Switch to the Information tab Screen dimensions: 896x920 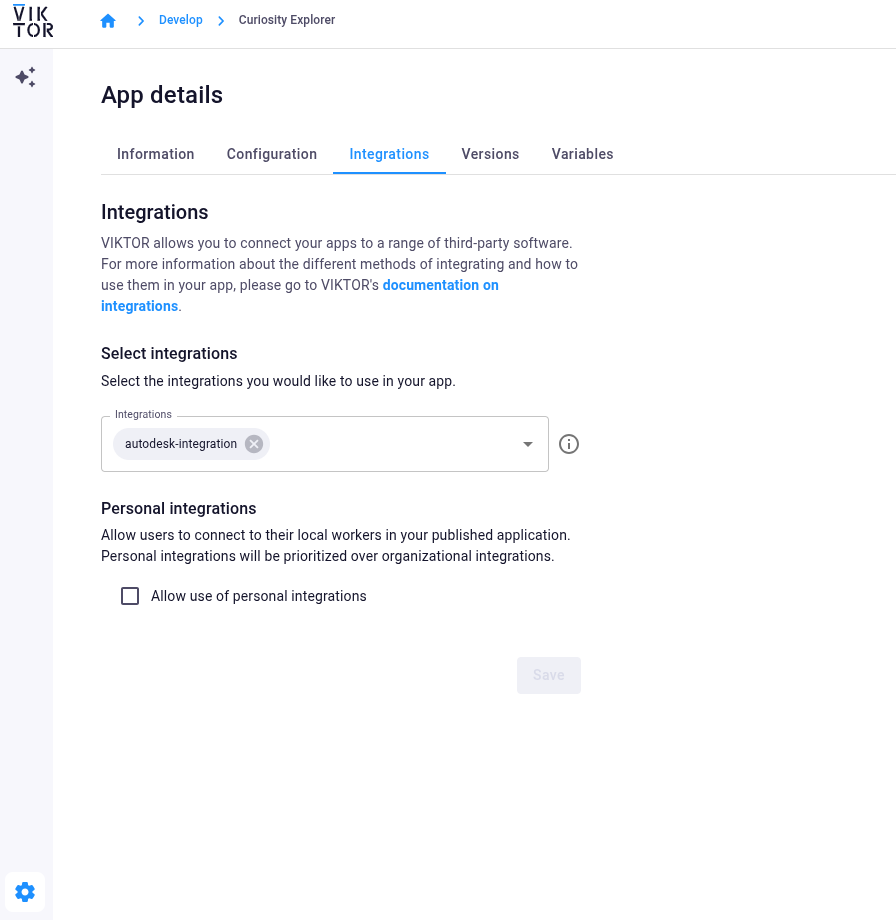pyautogui.click(x=155, y=154)
